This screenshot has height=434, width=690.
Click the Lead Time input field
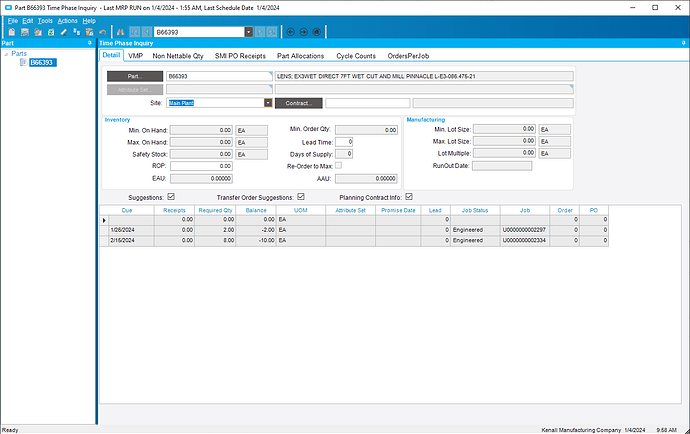343,142
